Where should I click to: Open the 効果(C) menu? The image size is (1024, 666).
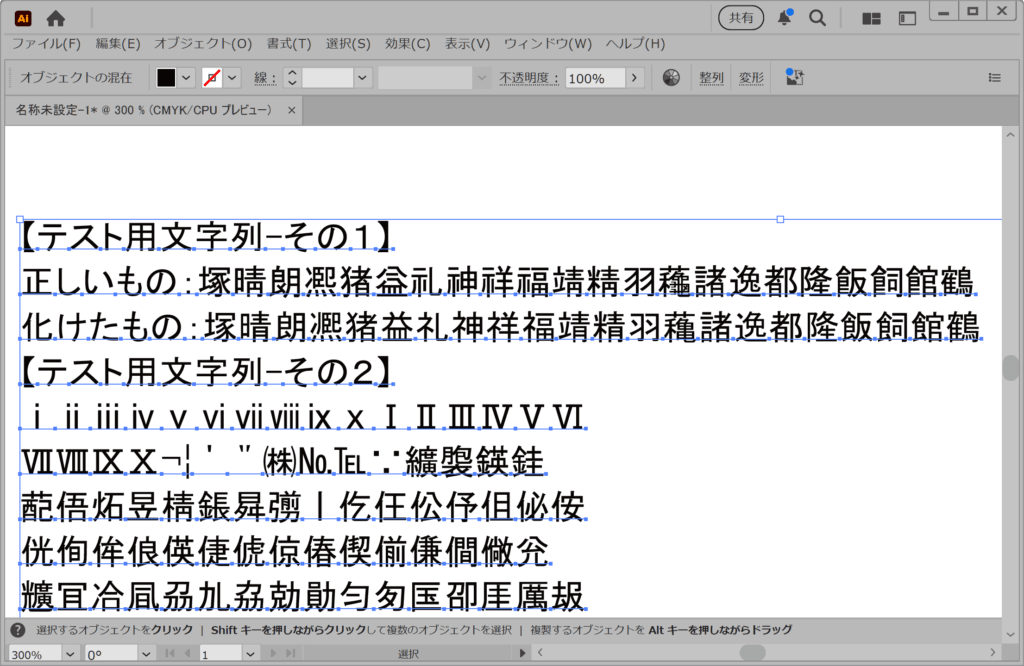407,44
